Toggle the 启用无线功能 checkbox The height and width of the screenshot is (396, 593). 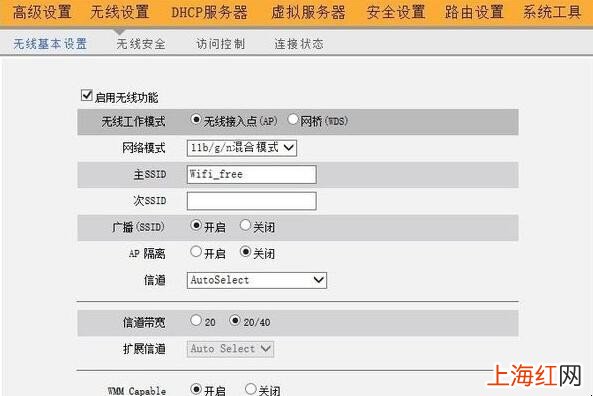87,95
